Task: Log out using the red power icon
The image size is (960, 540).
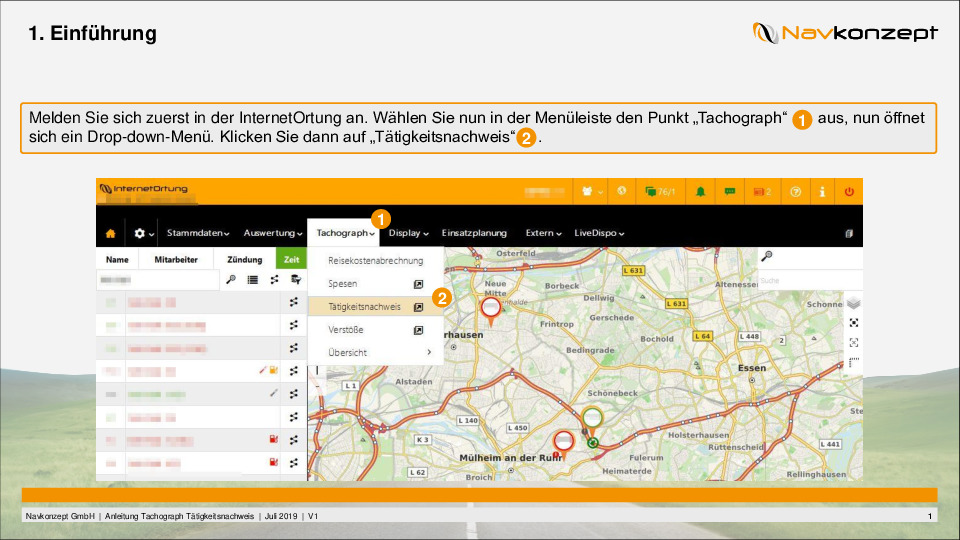Action: (849, 192)
